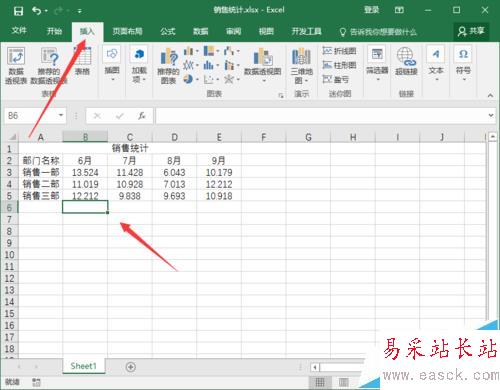Click cell with value 7.013
The width and height of the screenshot is (500, 390).
coord(174,184)
